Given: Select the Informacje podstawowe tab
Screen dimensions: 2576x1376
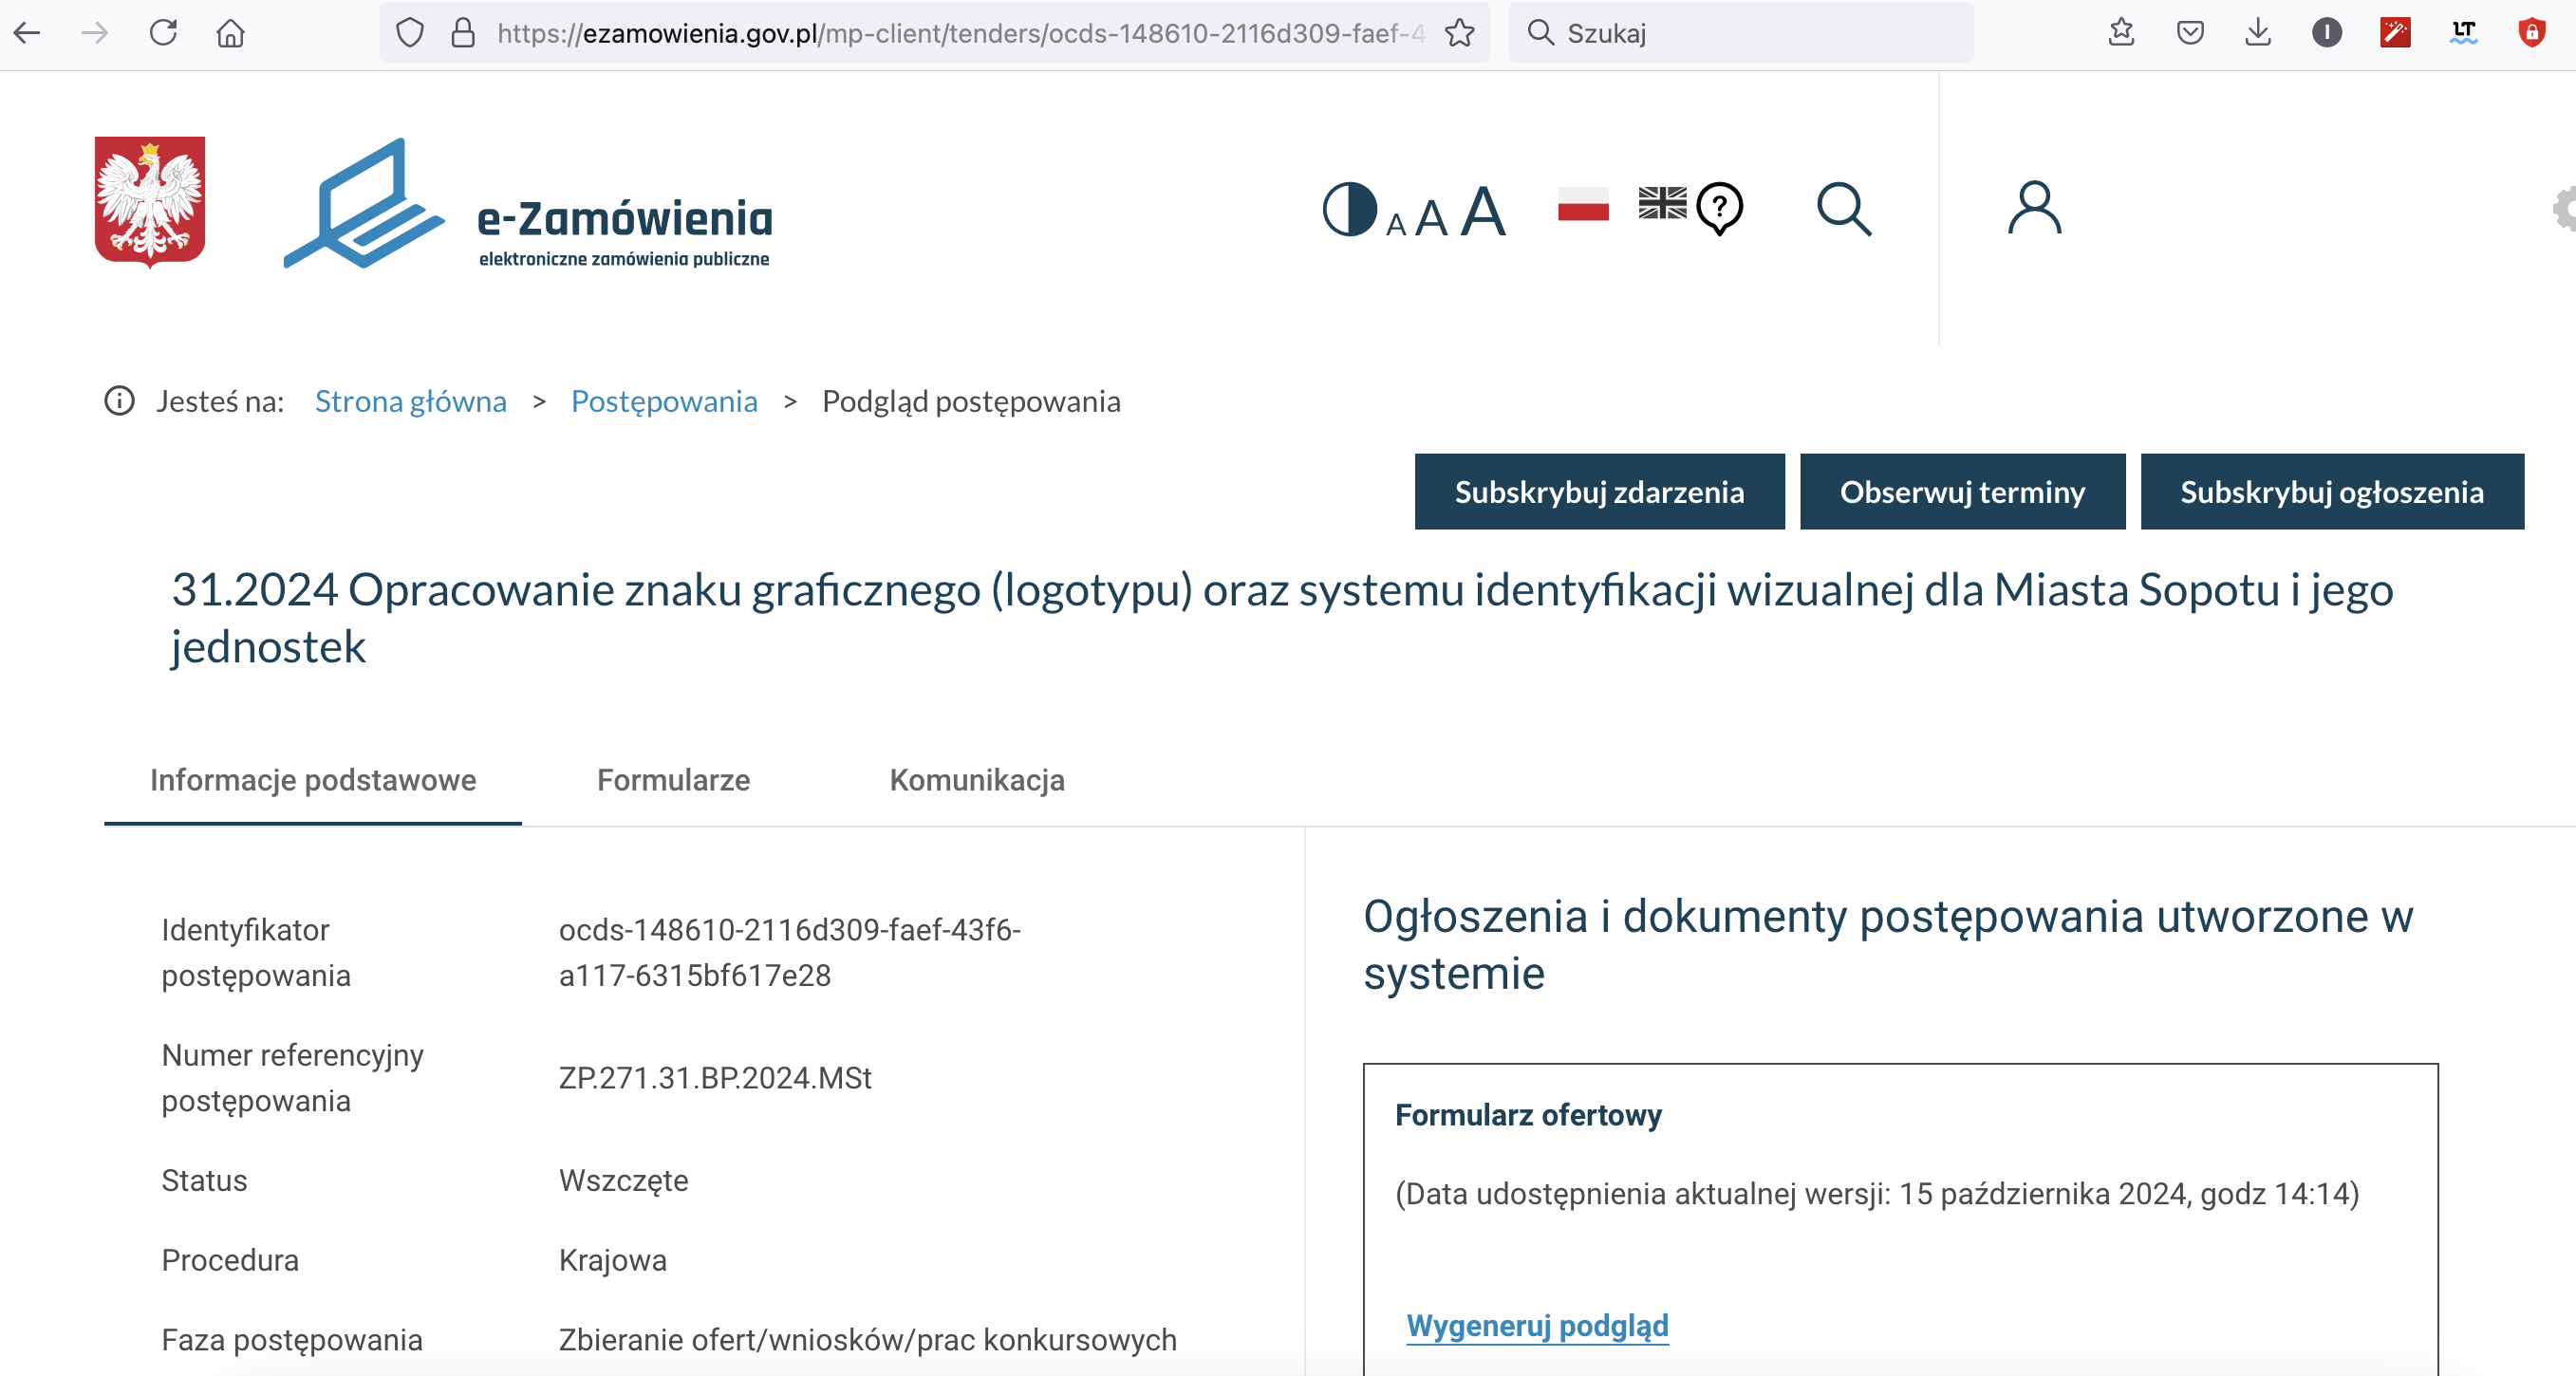Looking at the screenshot, I should (313, 780).
